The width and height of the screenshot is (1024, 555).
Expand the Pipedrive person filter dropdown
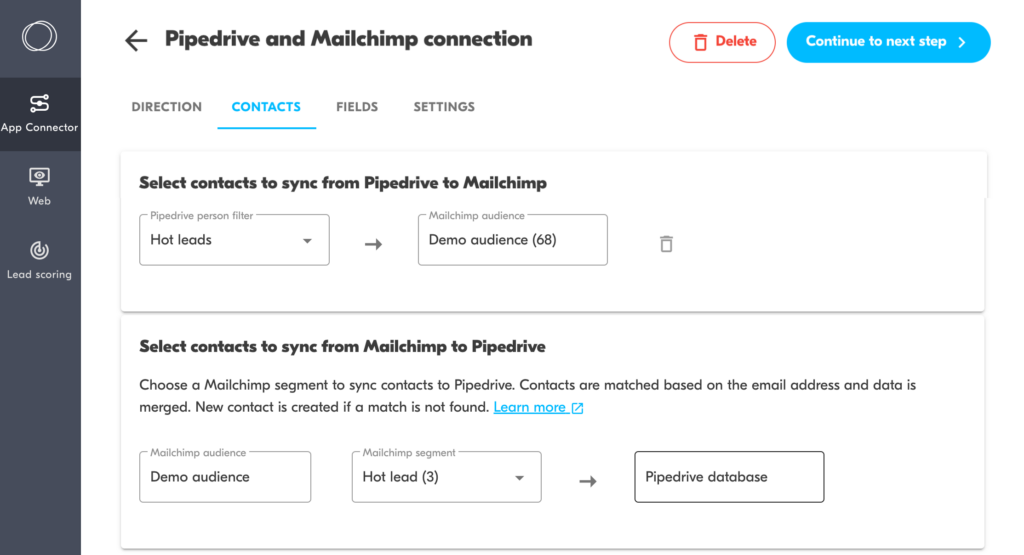coord(307,240)
